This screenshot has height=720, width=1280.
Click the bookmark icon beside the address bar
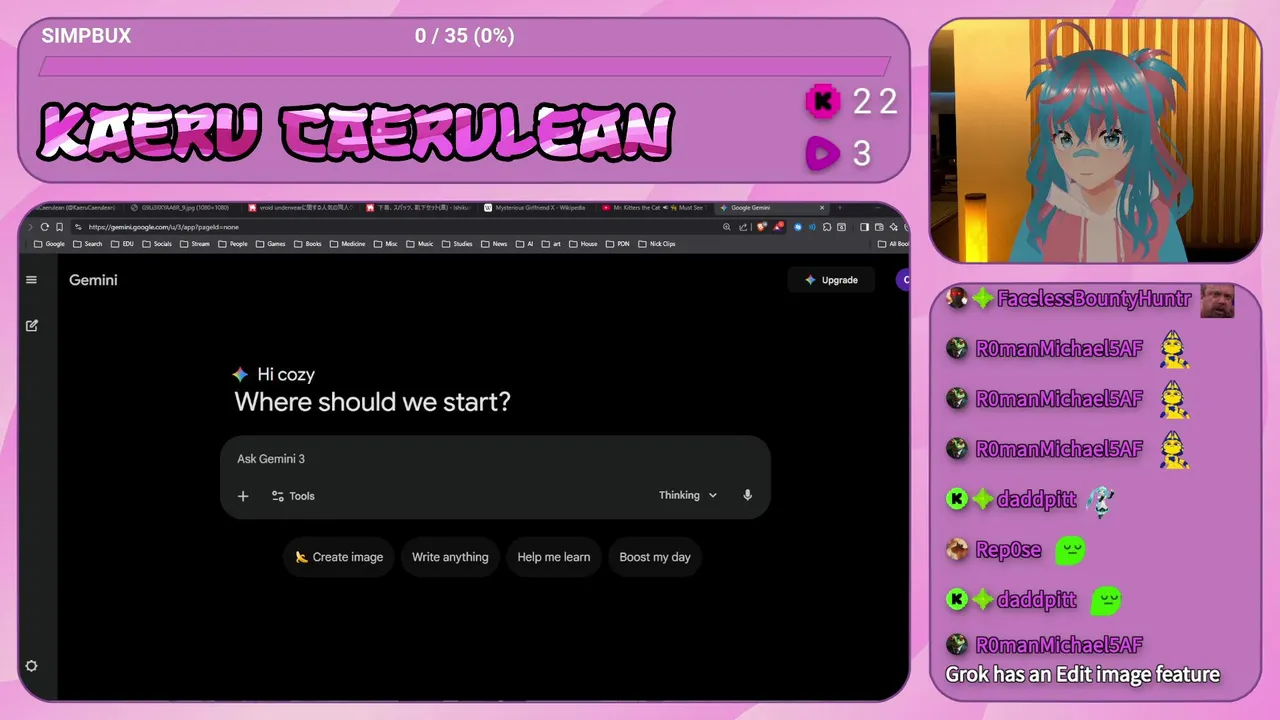pyautogui.click(x=59, y=227)
